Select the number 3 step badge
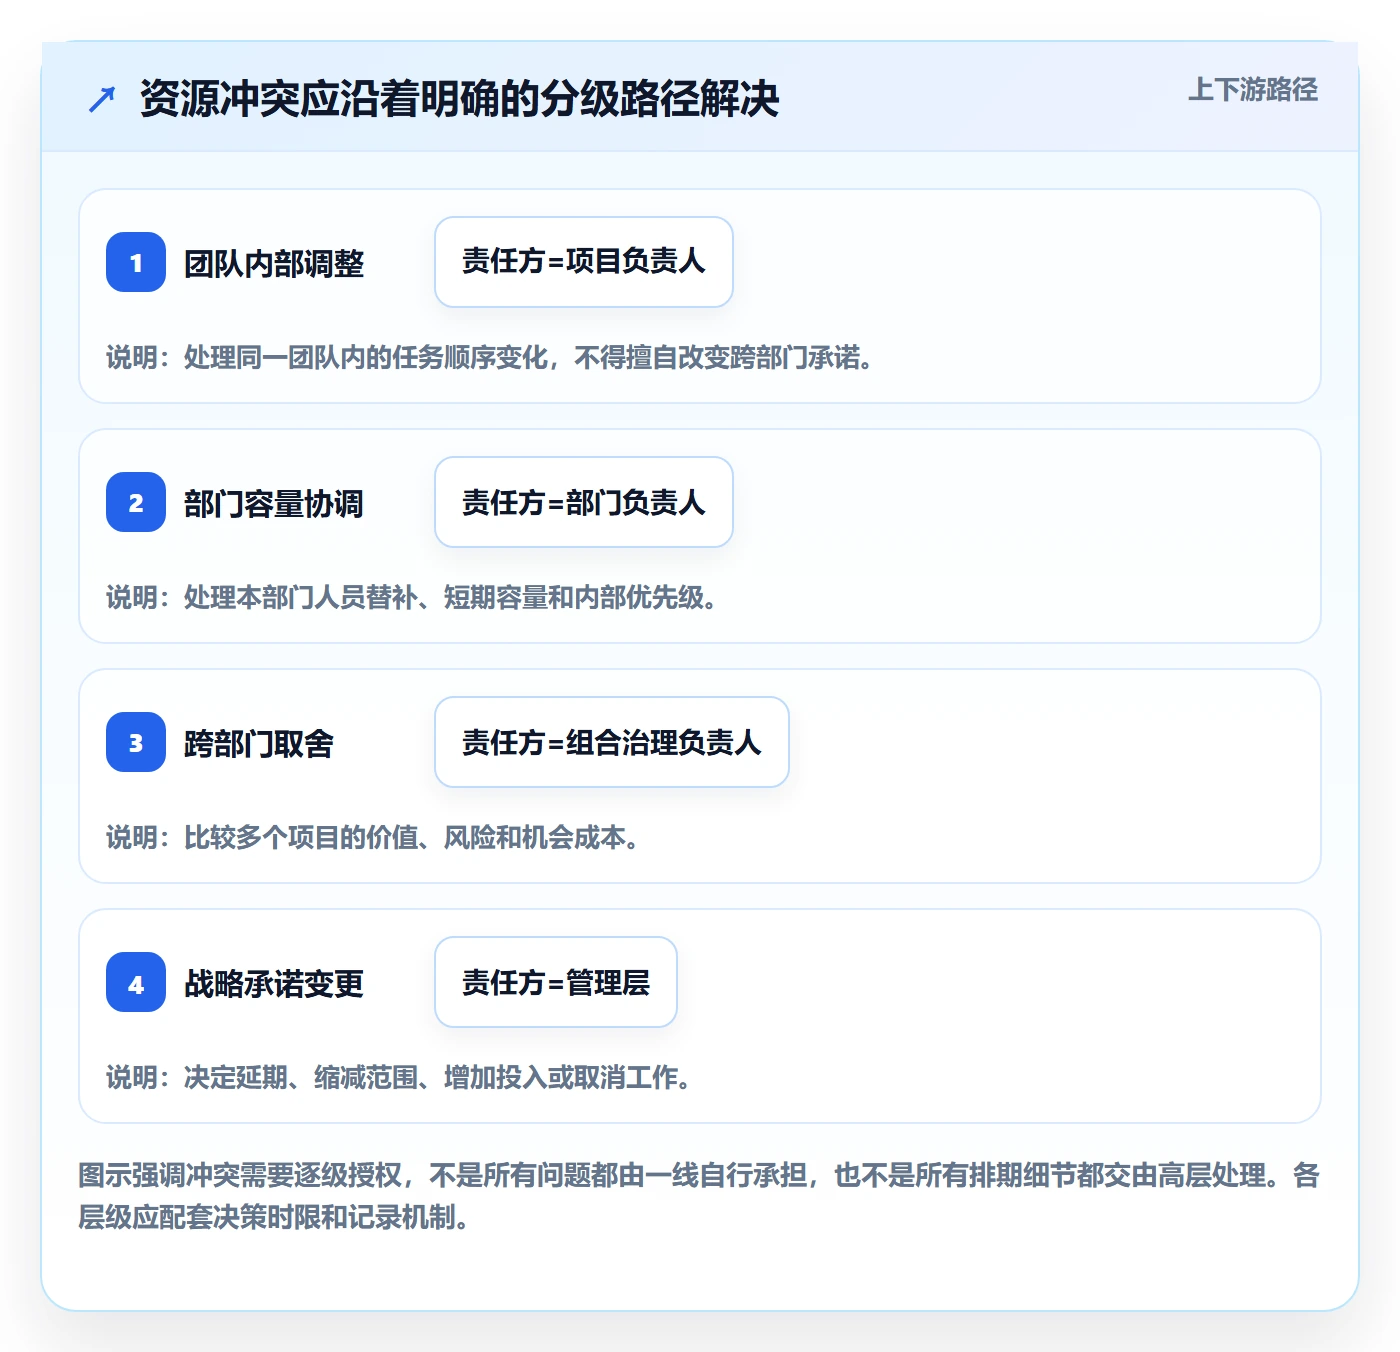The width and height of the screenshot is (1400, 1352). [x=136, y=742]
